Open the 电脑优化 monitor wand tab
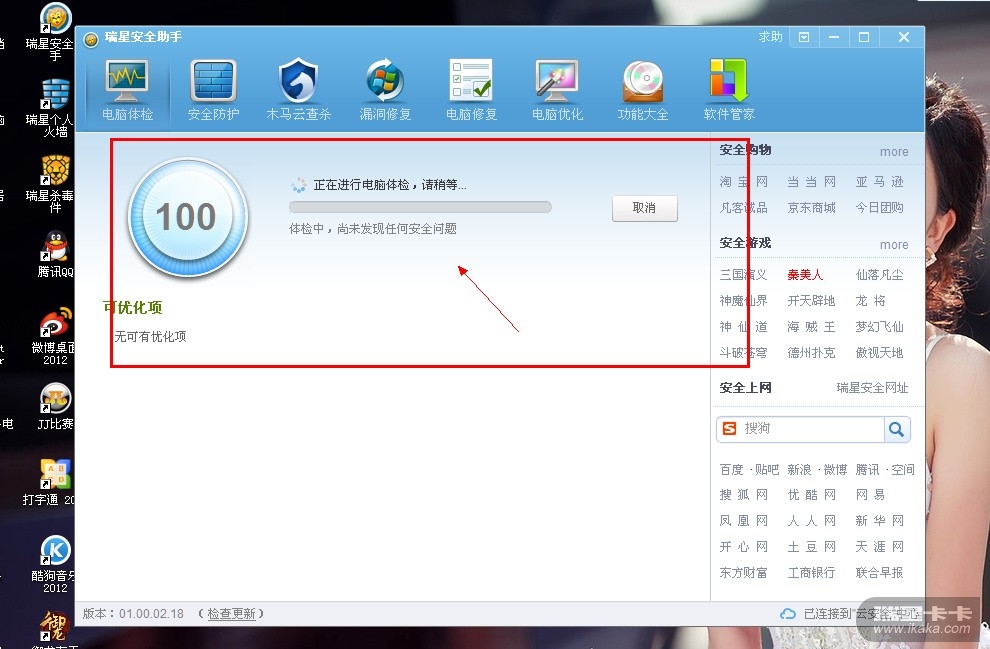Viewport: 990px width, 649px height. [x=557, y=90]
